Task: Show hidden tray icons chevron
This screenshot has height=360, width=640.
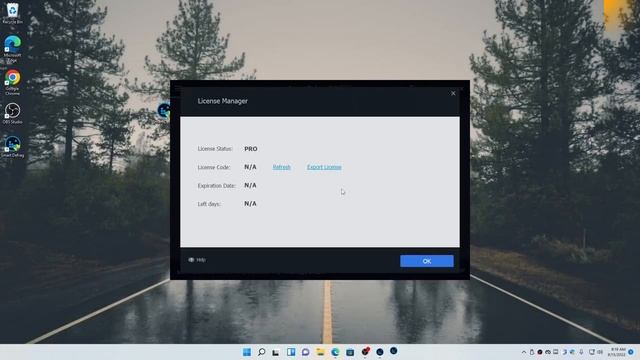Action: [524, 352]
